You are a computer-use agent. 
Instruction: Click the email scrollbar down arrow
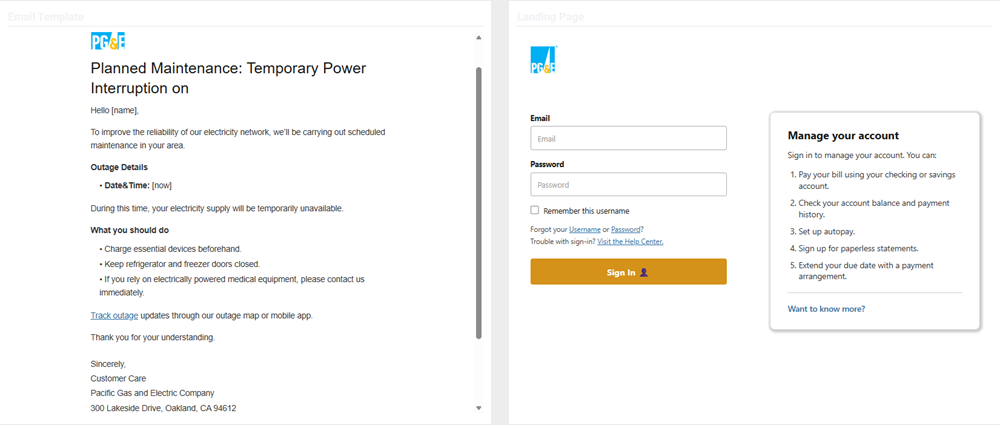pos(479,407)
